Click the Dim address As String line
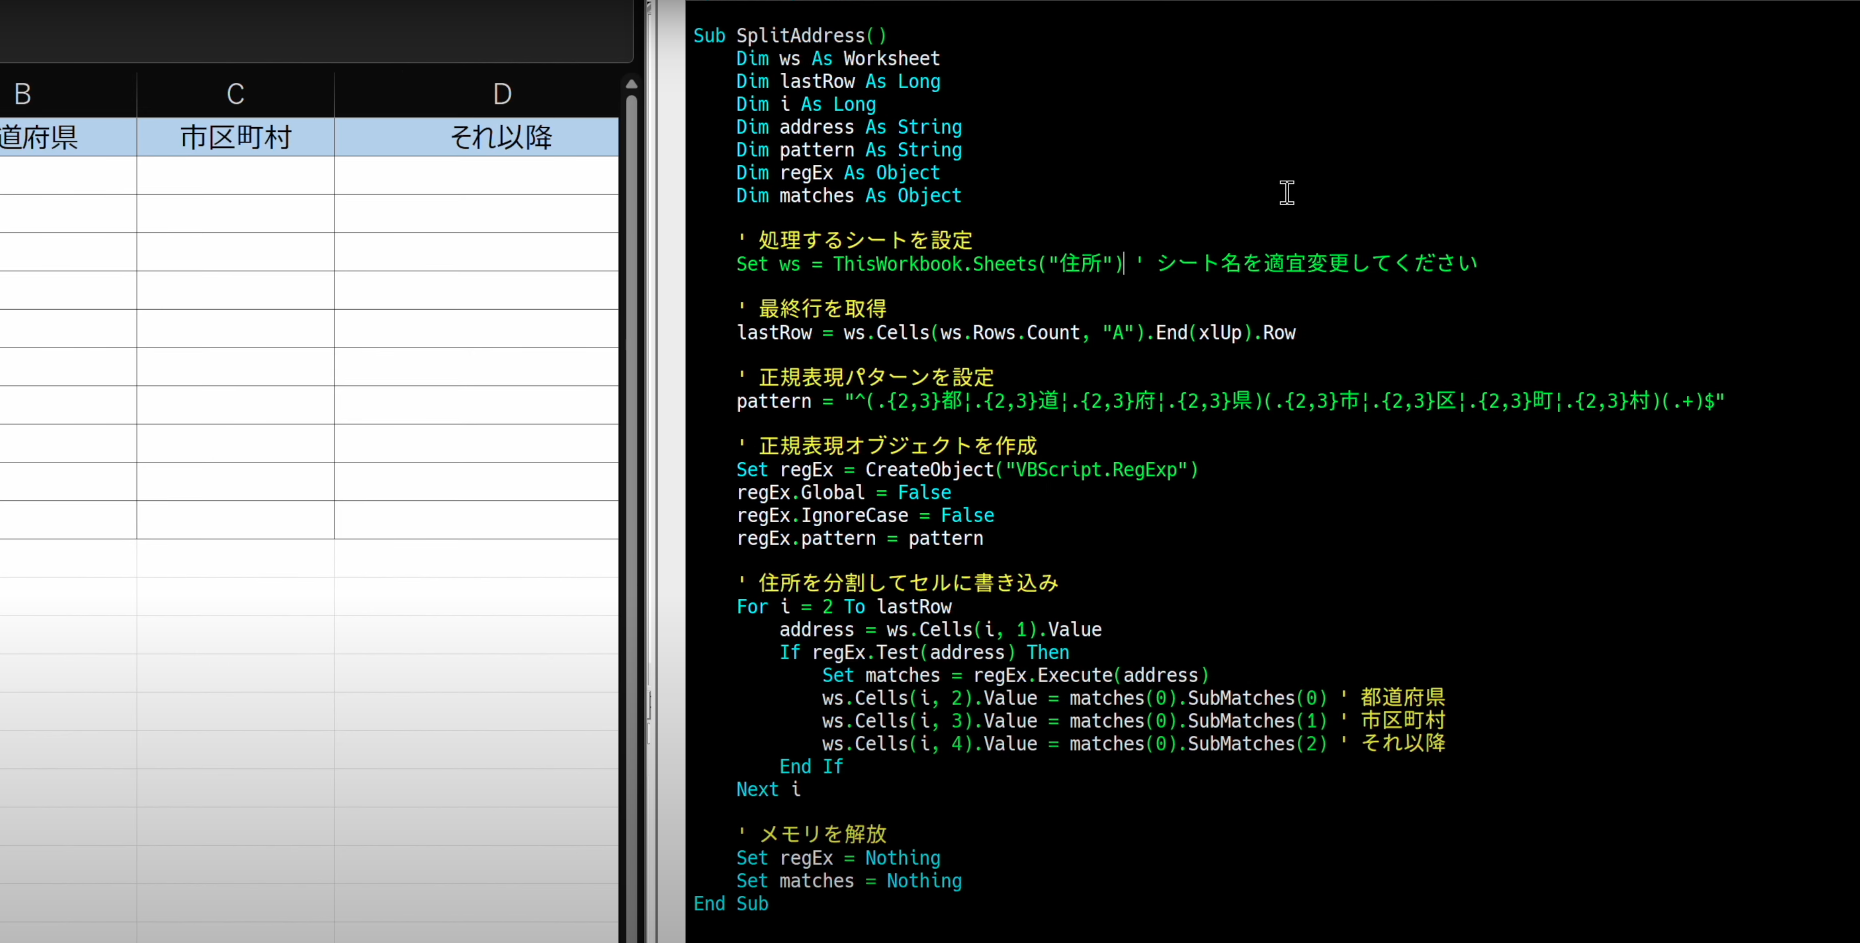The height and width of the screenshot is (943, 1860). (x=849, y=128)
